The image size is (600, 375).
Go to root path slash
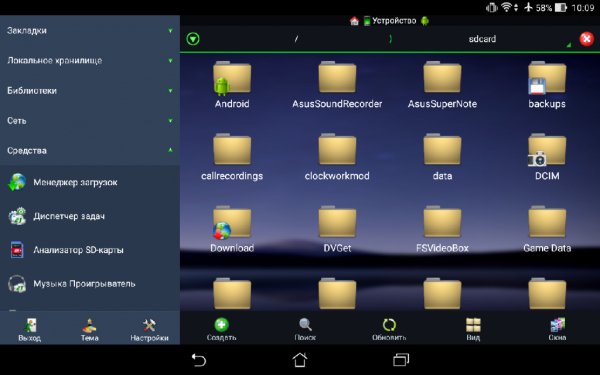[296, 39]
